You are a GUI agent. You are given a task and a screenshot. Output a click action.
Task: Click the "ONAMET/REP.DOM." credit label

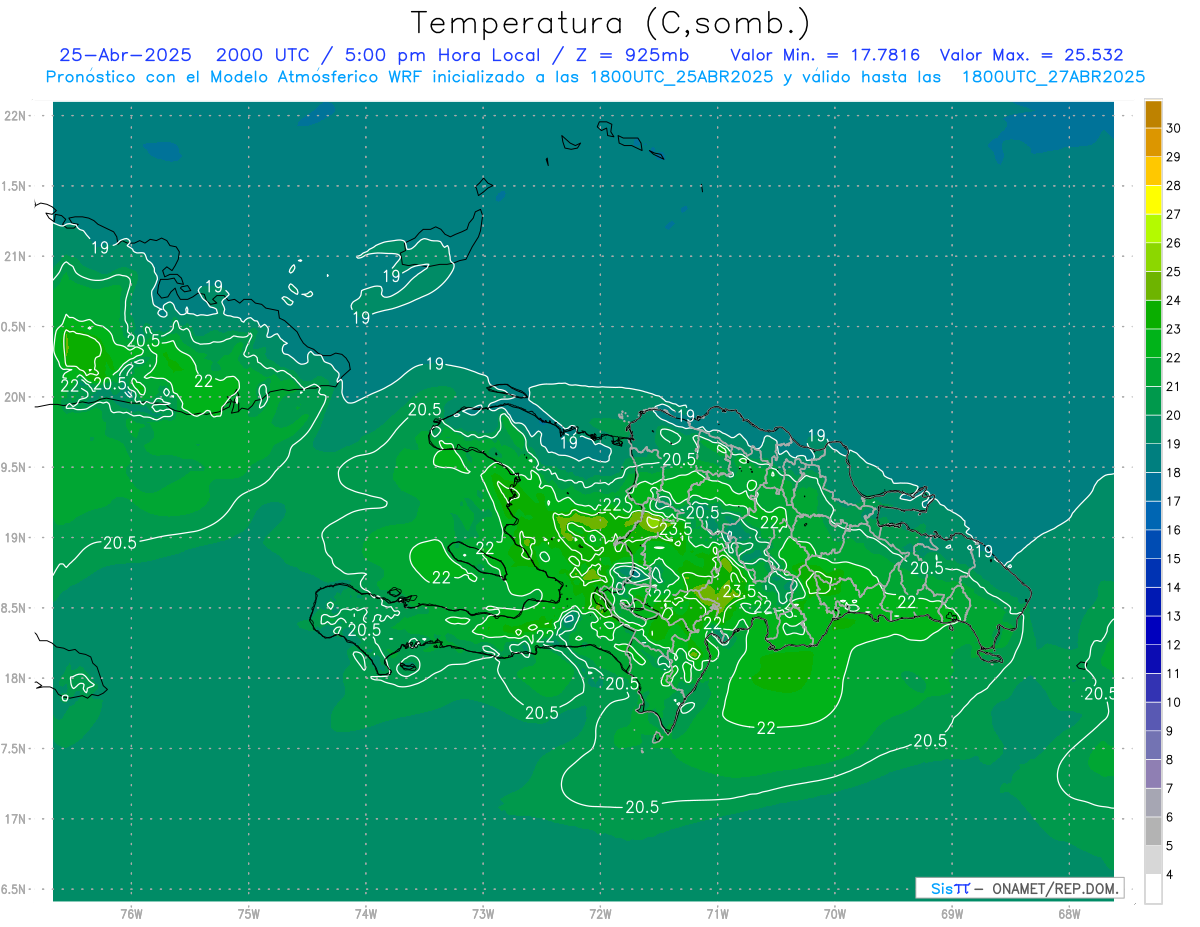click(x=1054, y=888)
